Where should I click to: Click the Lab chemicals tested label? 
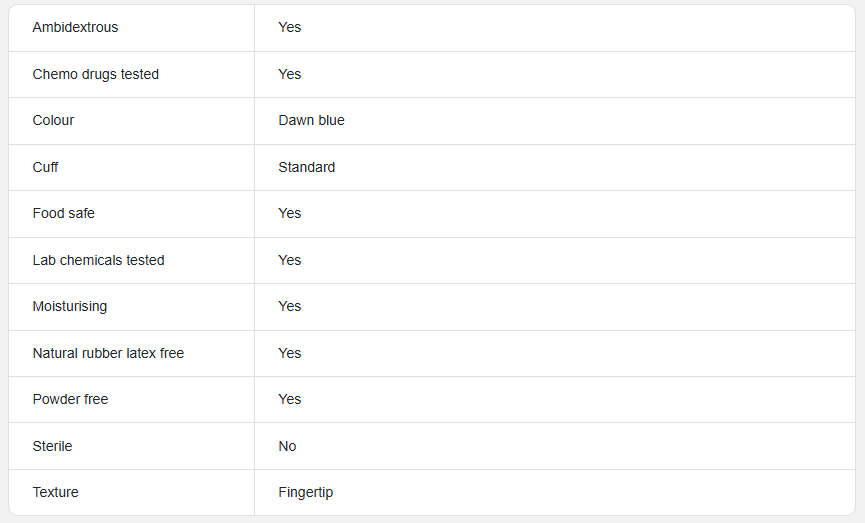point(98,260)
